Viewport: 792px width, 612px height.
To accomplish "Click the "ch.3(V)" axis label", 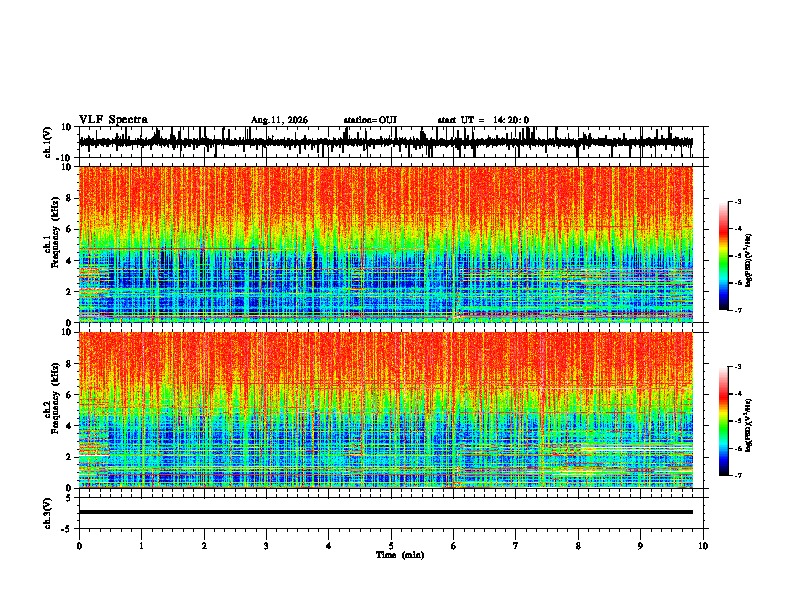I will pyautogui.click(x=48, y=513).
